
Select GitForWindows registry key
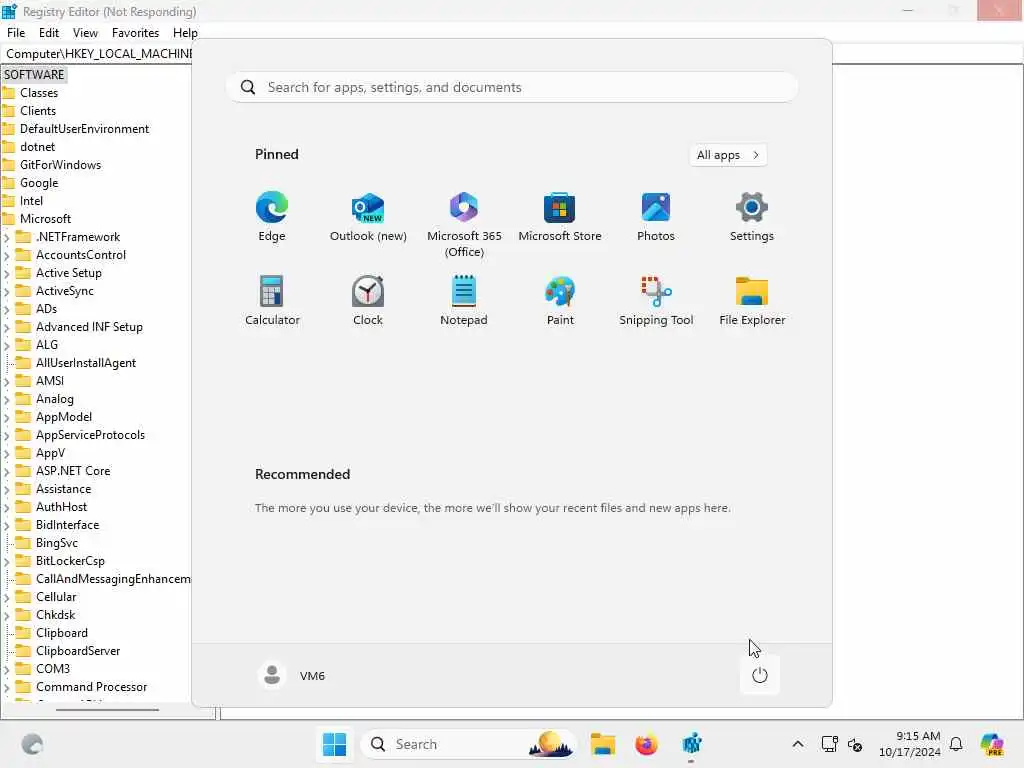[60, 165]
